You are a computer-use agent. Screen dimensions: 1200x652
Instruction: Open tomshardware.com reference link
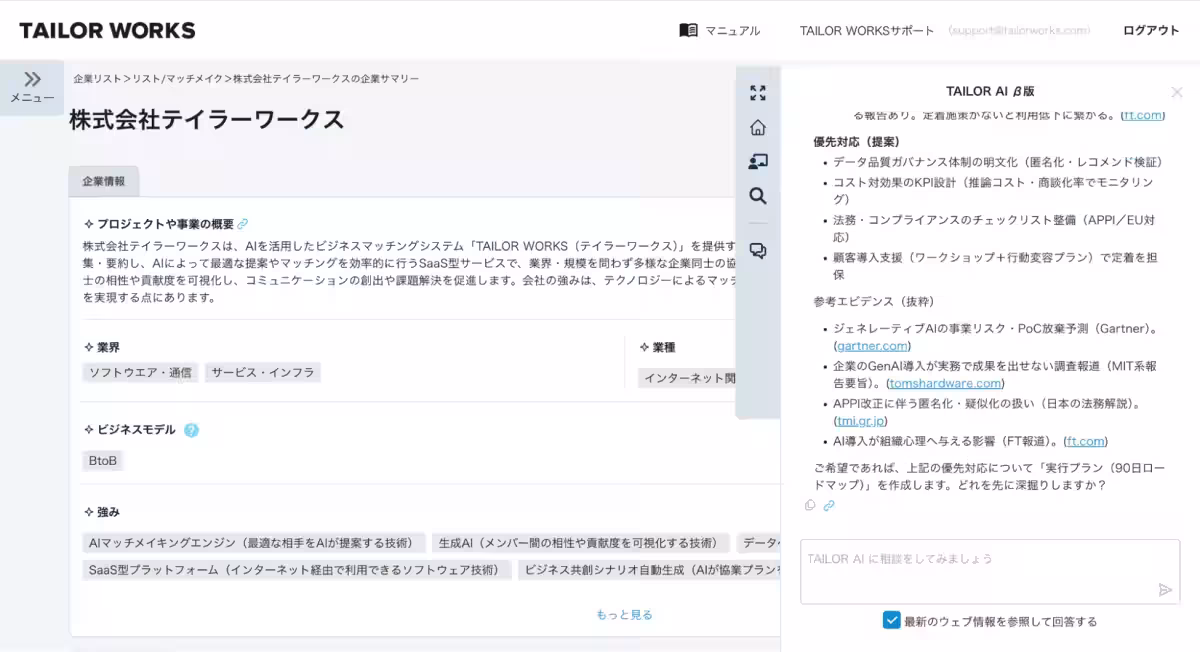click(x=945, y=383)
